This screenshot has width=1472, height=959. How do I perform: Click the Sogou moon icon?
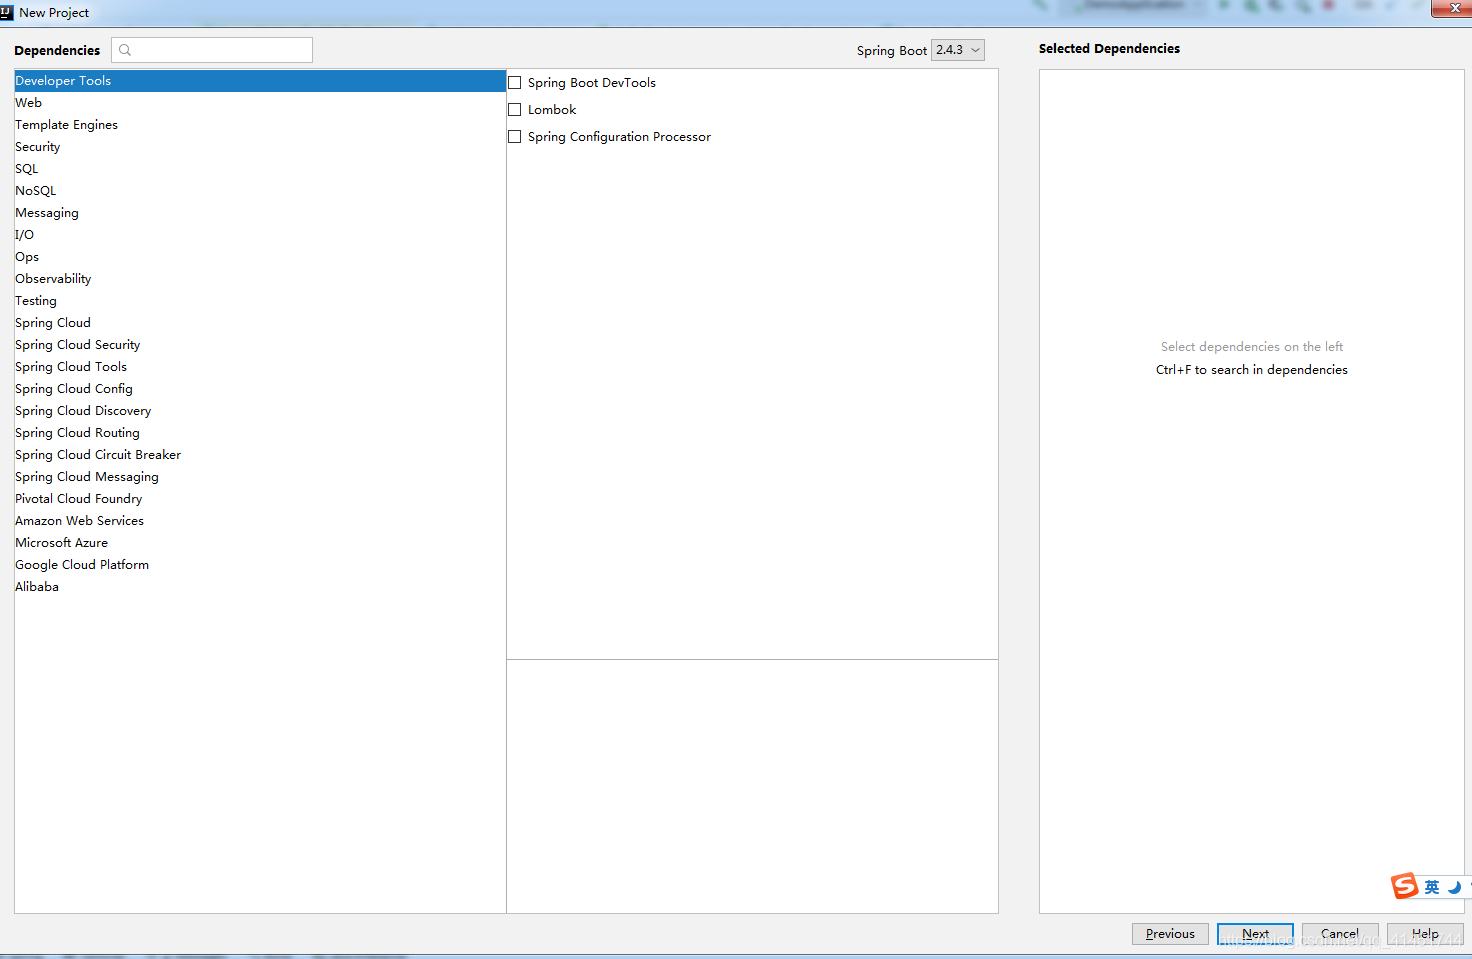click(x=1454, y=887)
